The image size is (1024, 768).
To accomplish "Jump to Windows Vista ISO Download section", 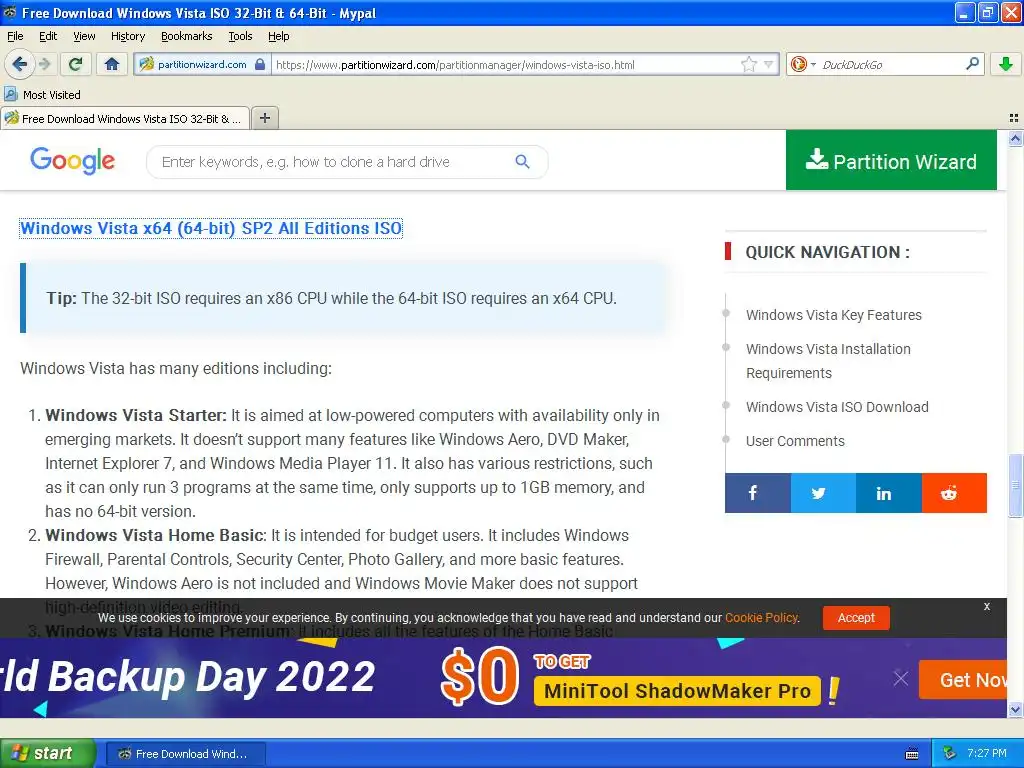I will pyautogui.click(x=837, y=407).
